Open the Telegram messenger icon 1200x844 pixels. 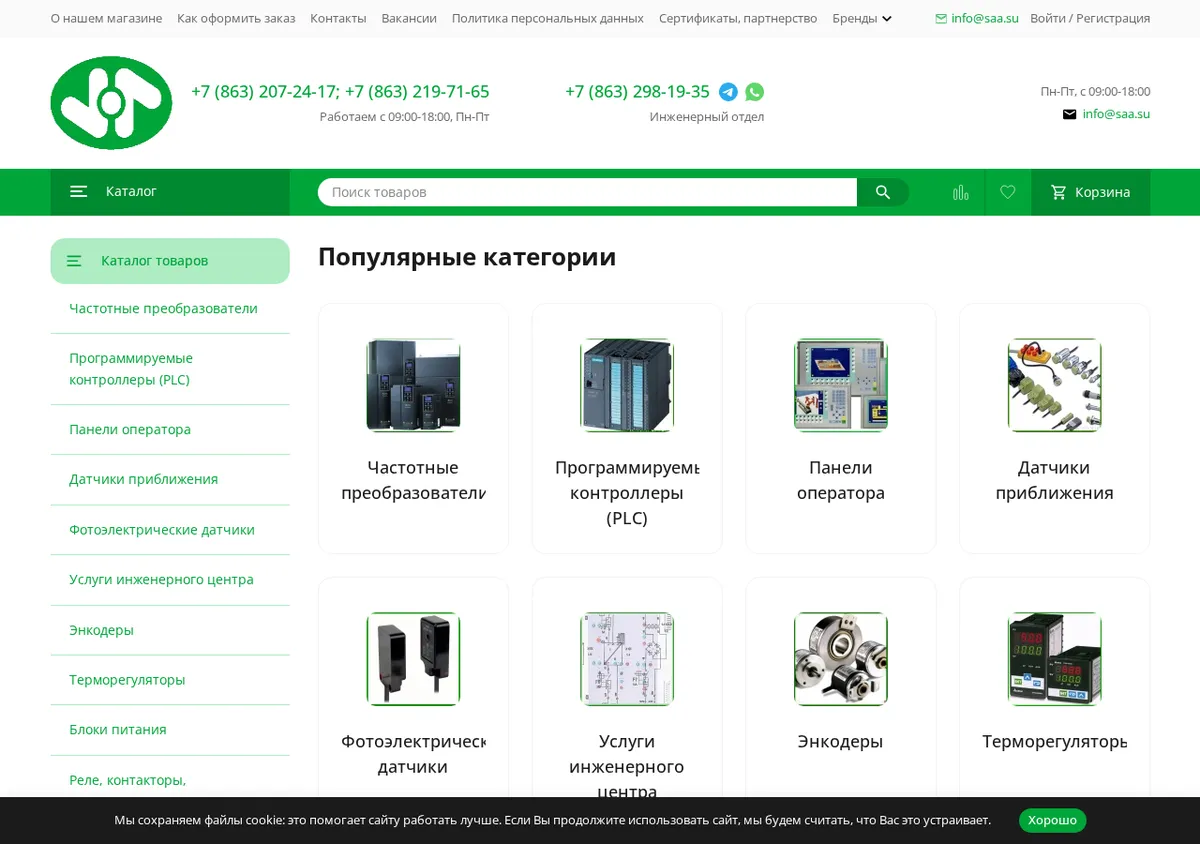click(728, 92)
